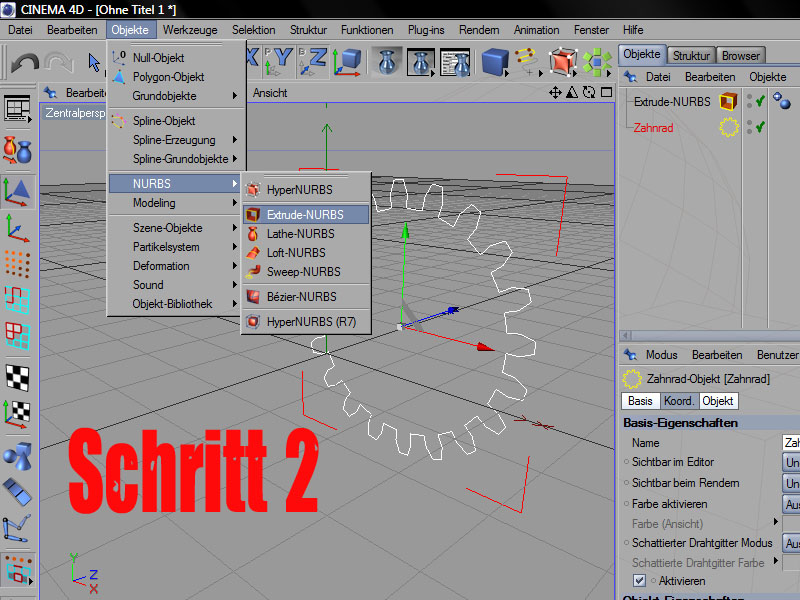Screen dimensions: 800x600
Task: Expand the Grundobjekte submenu
Action: pos(176,96)
